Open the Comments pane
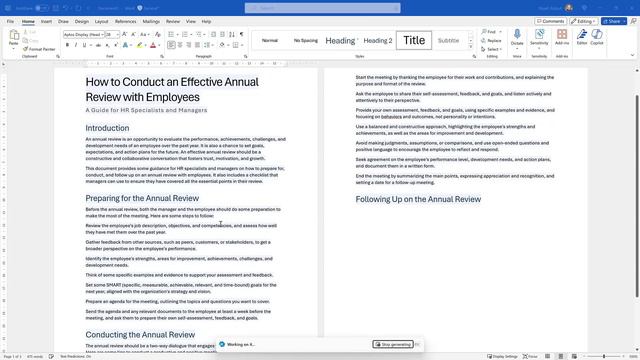 tap(551, 21)
